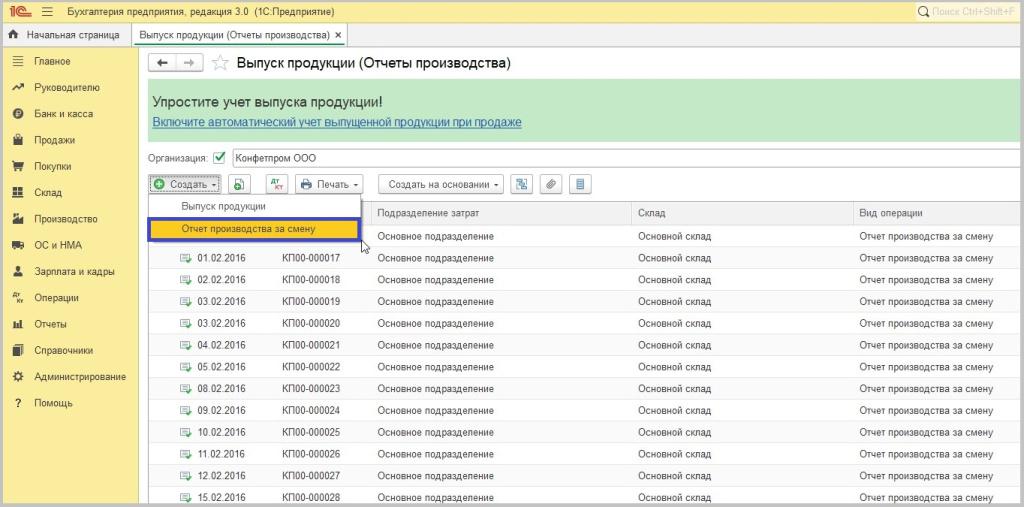The height and width of the screenshot is (507, 1024).
Task: Open the attached files paperclip icon
Action: pos(550,184)
